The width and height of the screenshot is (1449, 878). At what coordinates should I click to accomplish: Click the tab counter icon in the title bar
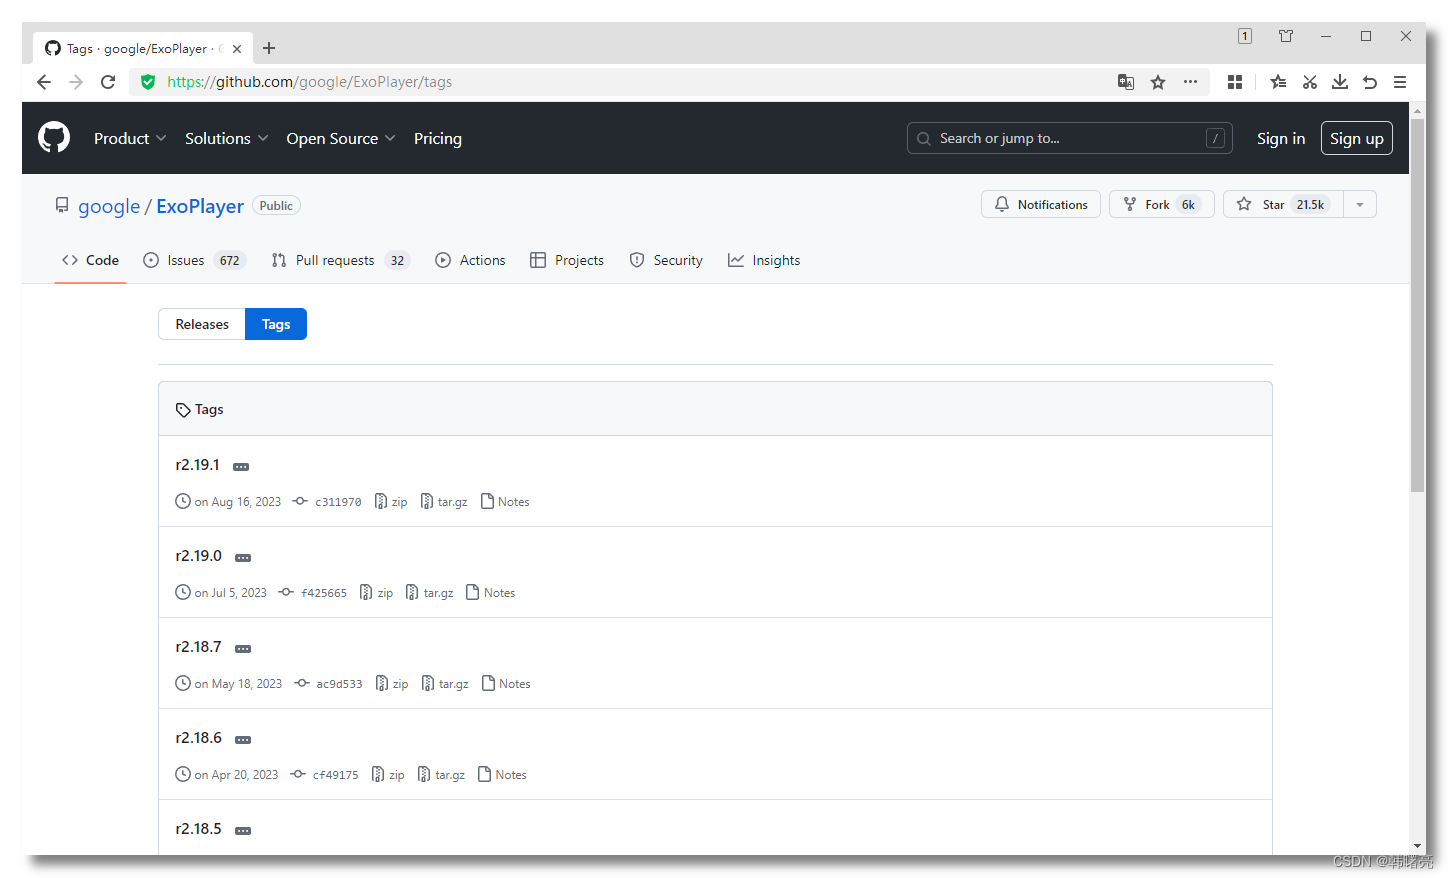click(1245, 36)
